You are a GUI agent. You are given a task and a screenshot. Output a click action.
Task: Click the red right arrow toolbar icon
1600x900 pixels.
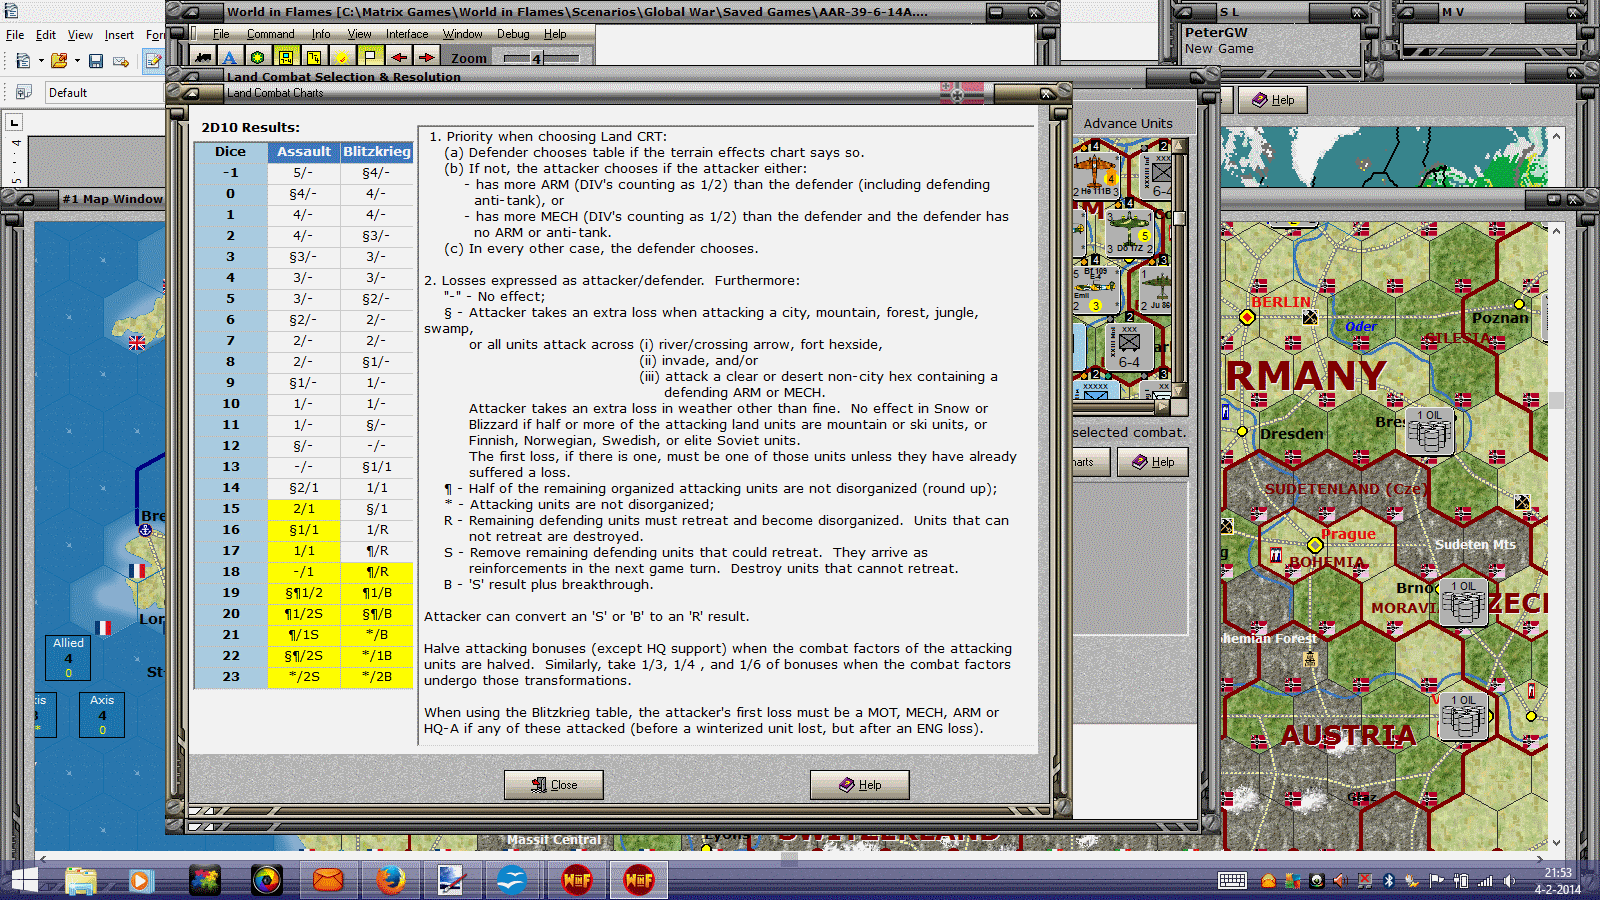coord(426,58)
